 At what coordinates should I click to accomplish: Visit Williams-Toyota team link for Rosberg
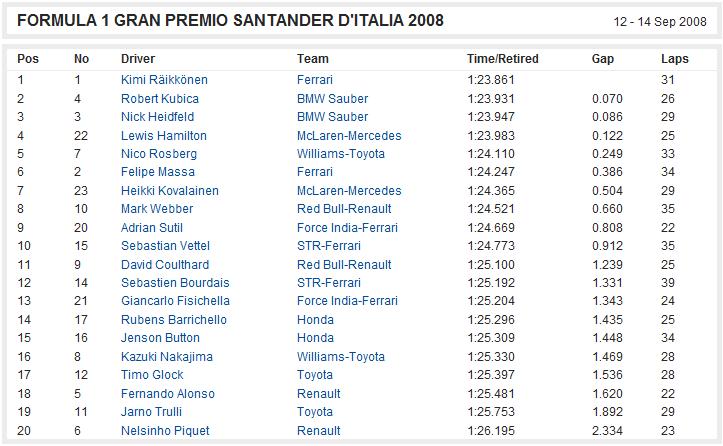[341, 154]
